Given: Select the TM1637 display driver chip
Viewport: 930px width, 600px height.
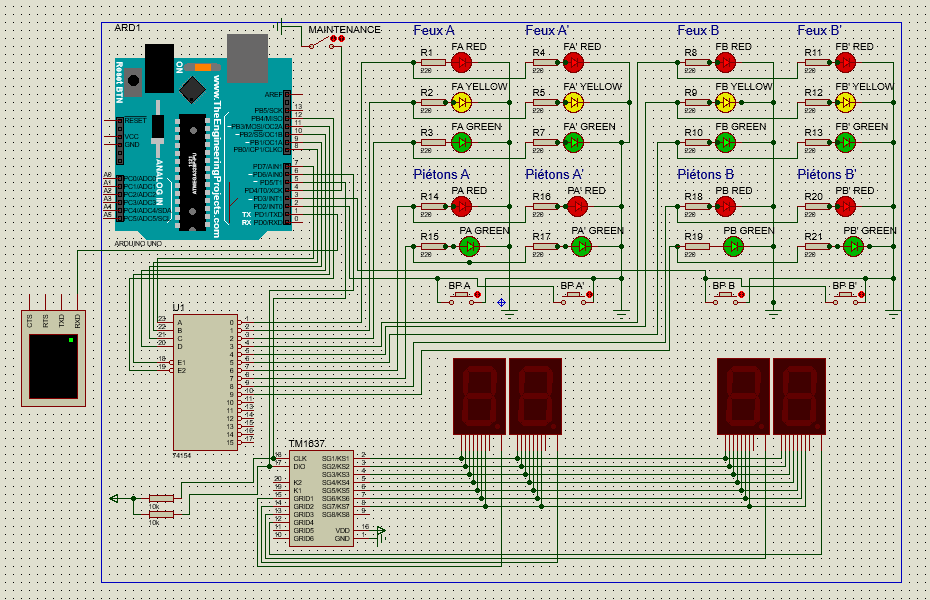Looking at the screenshot, I should click(321, 498).
